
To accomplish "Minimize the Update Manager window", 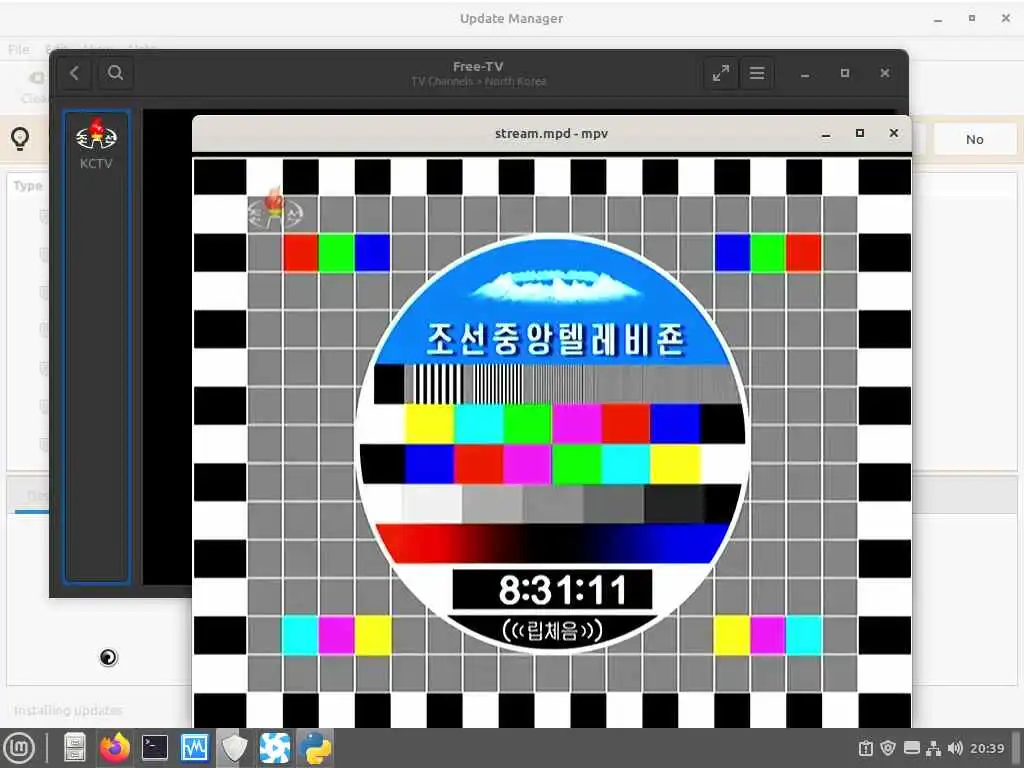I will 938,19.
